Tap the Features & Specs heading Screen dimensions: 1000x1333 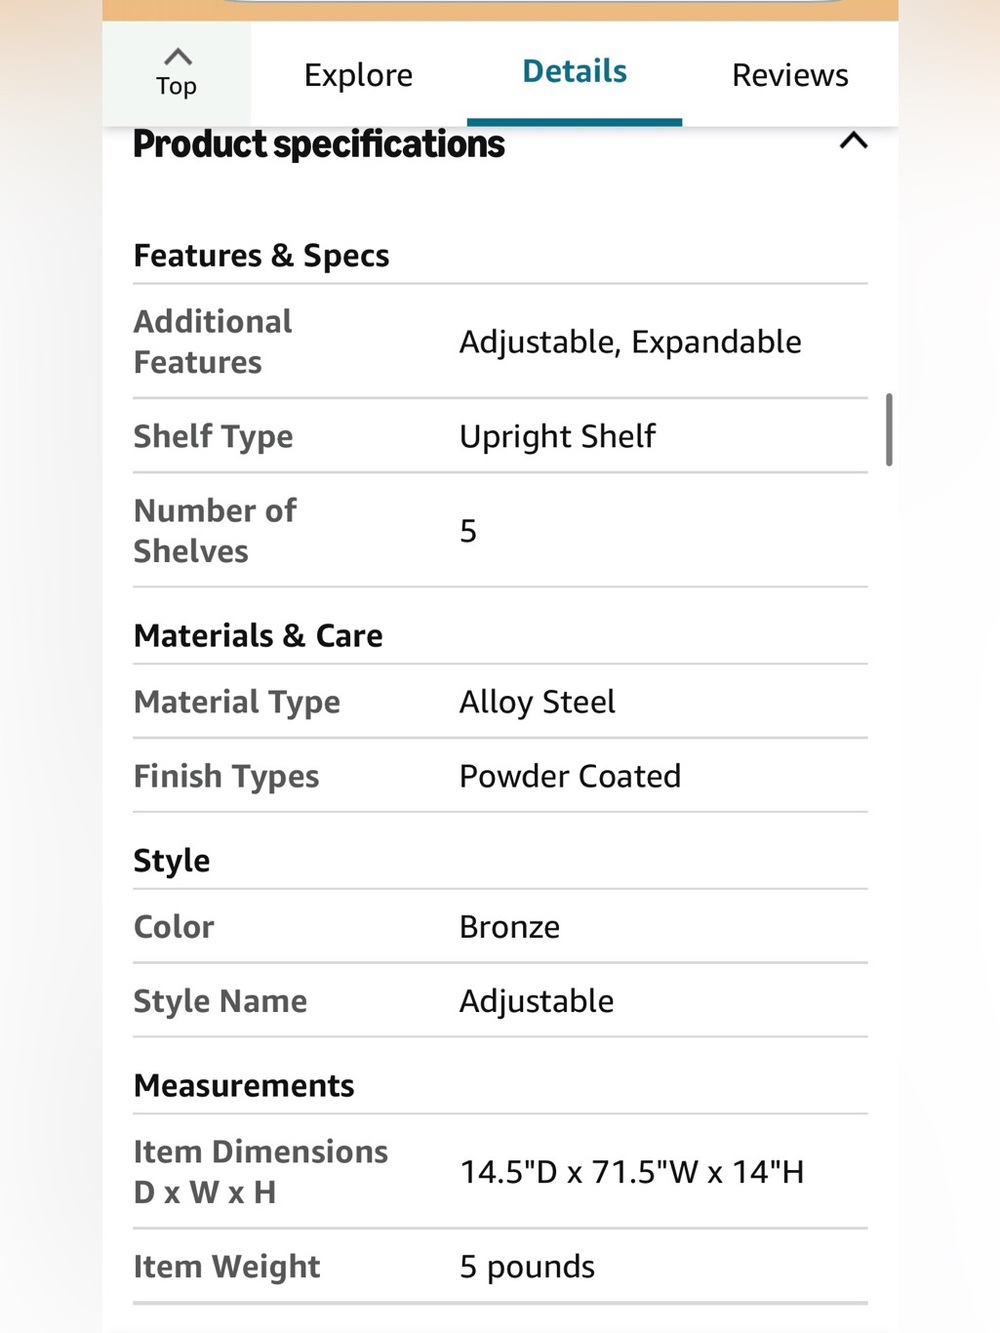261,256
